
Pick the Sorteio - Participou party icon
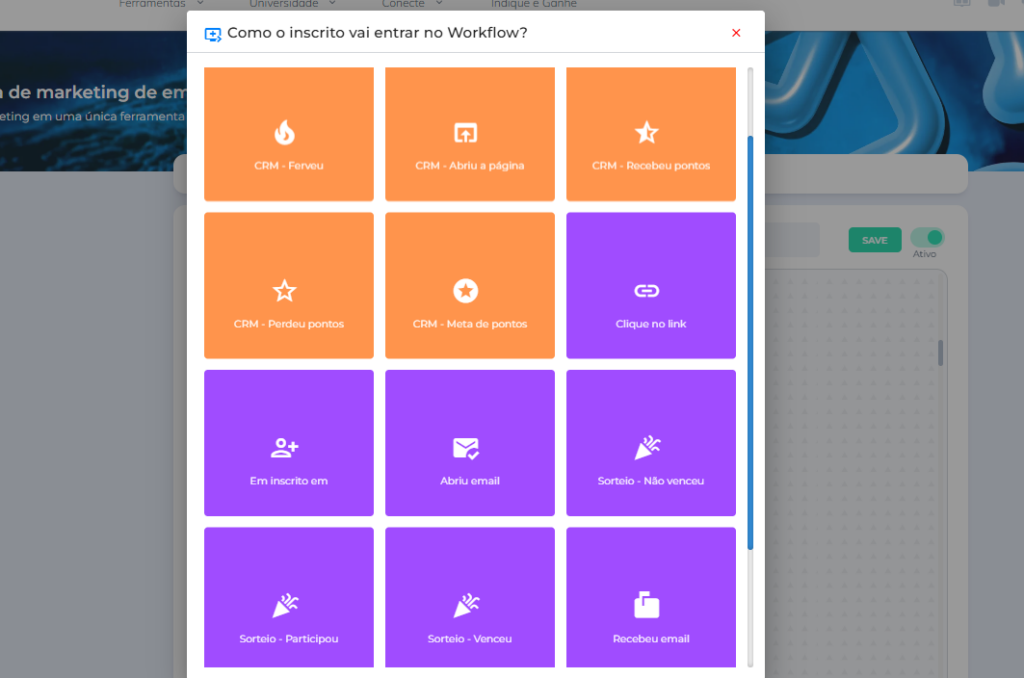284,605
